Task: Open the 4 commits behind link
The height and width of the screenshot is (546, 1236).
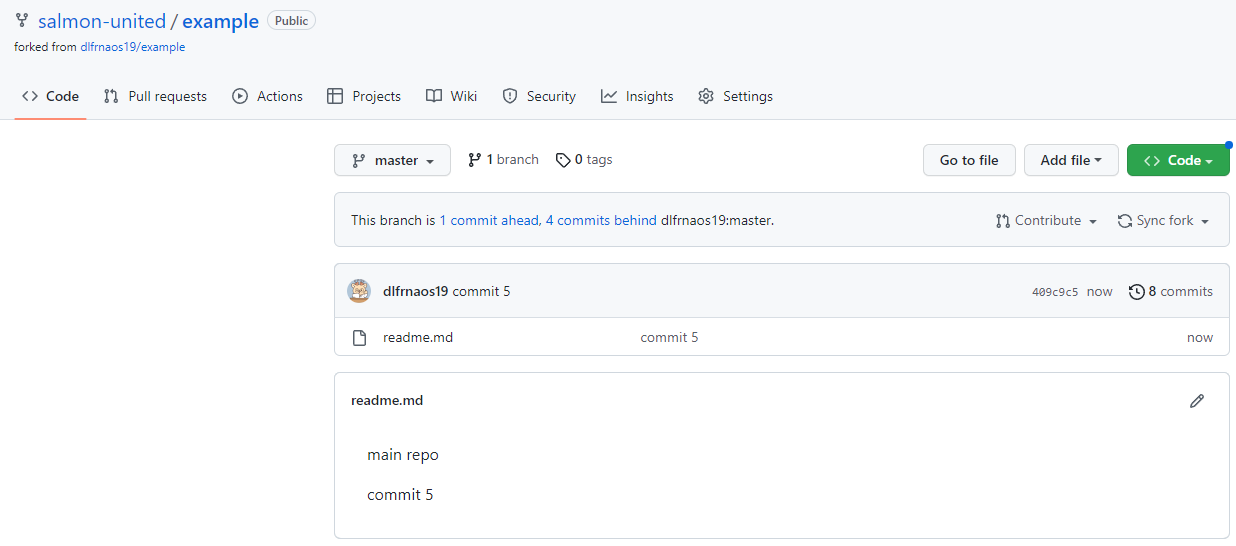Action: point(601,221)
